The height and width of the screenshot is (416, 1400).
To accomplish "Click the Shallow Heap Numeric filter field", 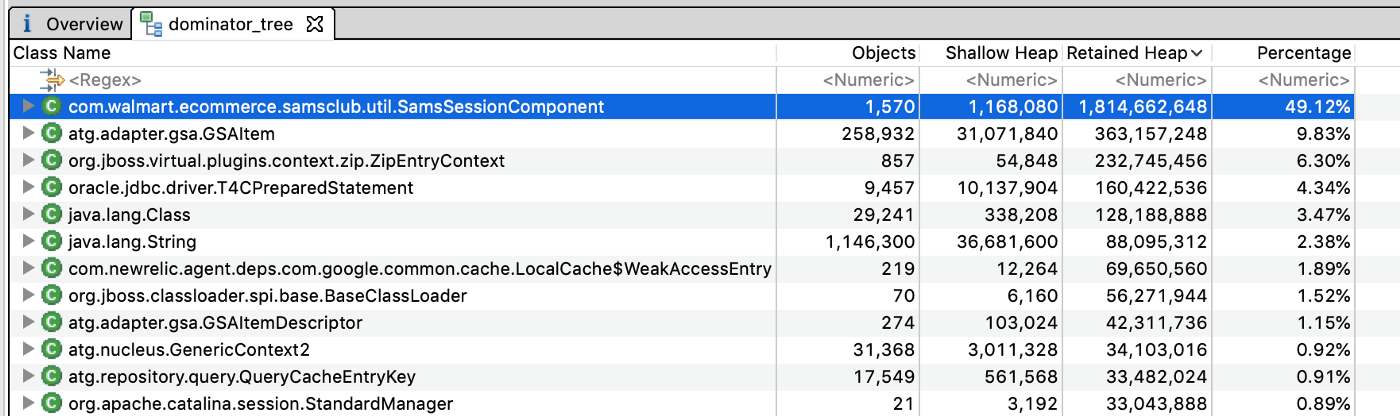I will point(1010,80).
